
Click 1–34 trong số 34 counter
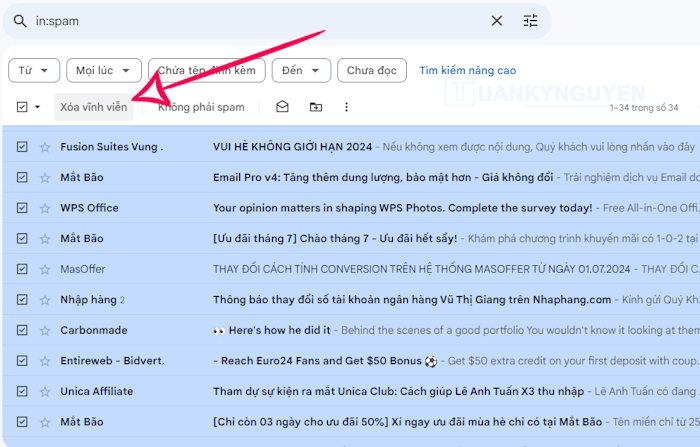[644, 108]
